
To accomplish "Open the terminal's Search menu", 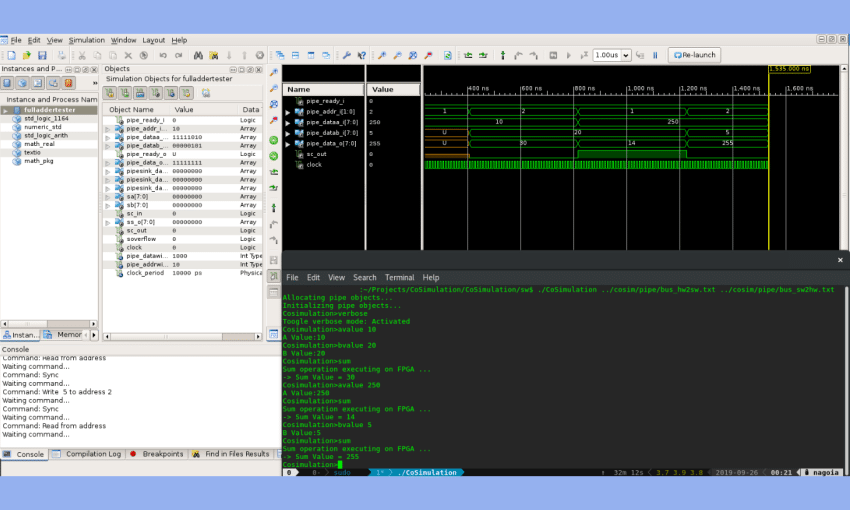I will pos(365,277).
